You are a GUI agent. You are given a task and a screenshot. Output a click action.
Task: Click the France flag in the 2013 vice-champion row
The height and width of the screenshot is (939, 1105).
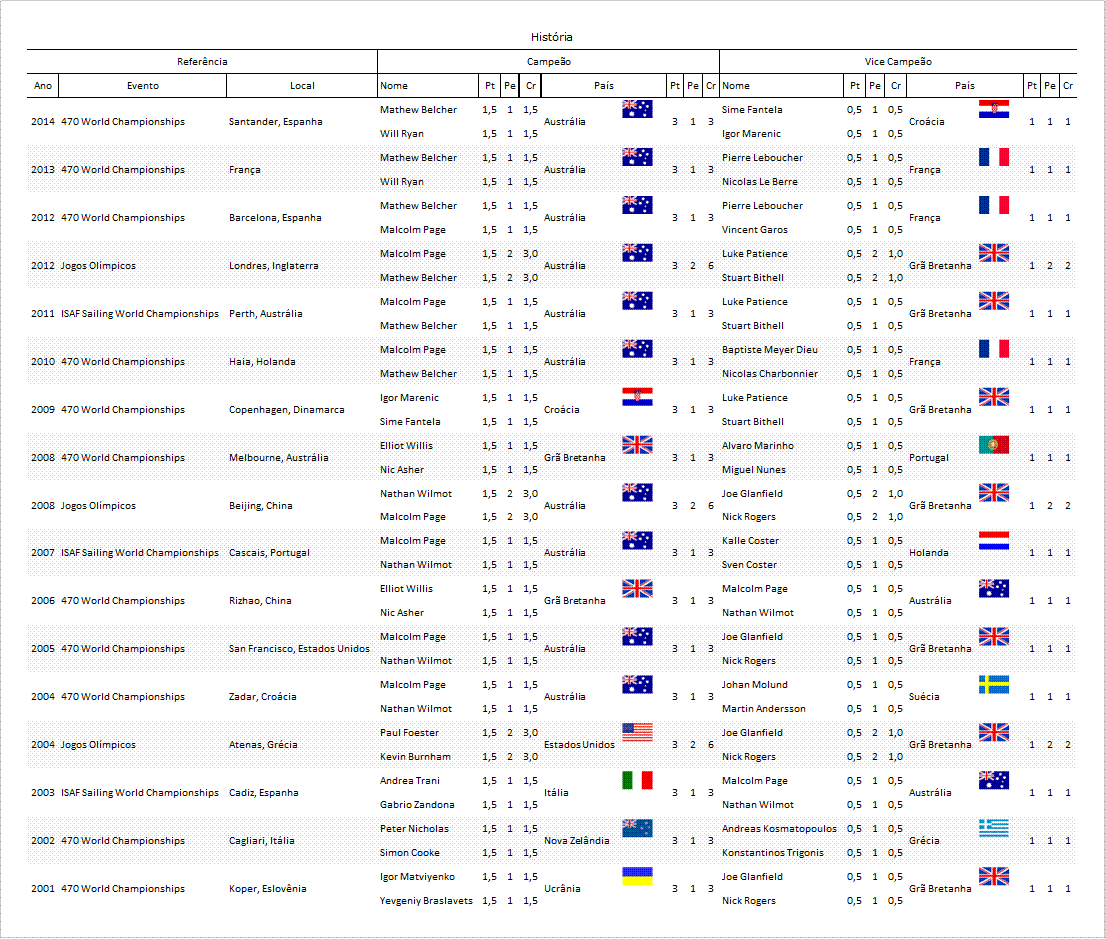pyautogui.click(x=994, y=156)
